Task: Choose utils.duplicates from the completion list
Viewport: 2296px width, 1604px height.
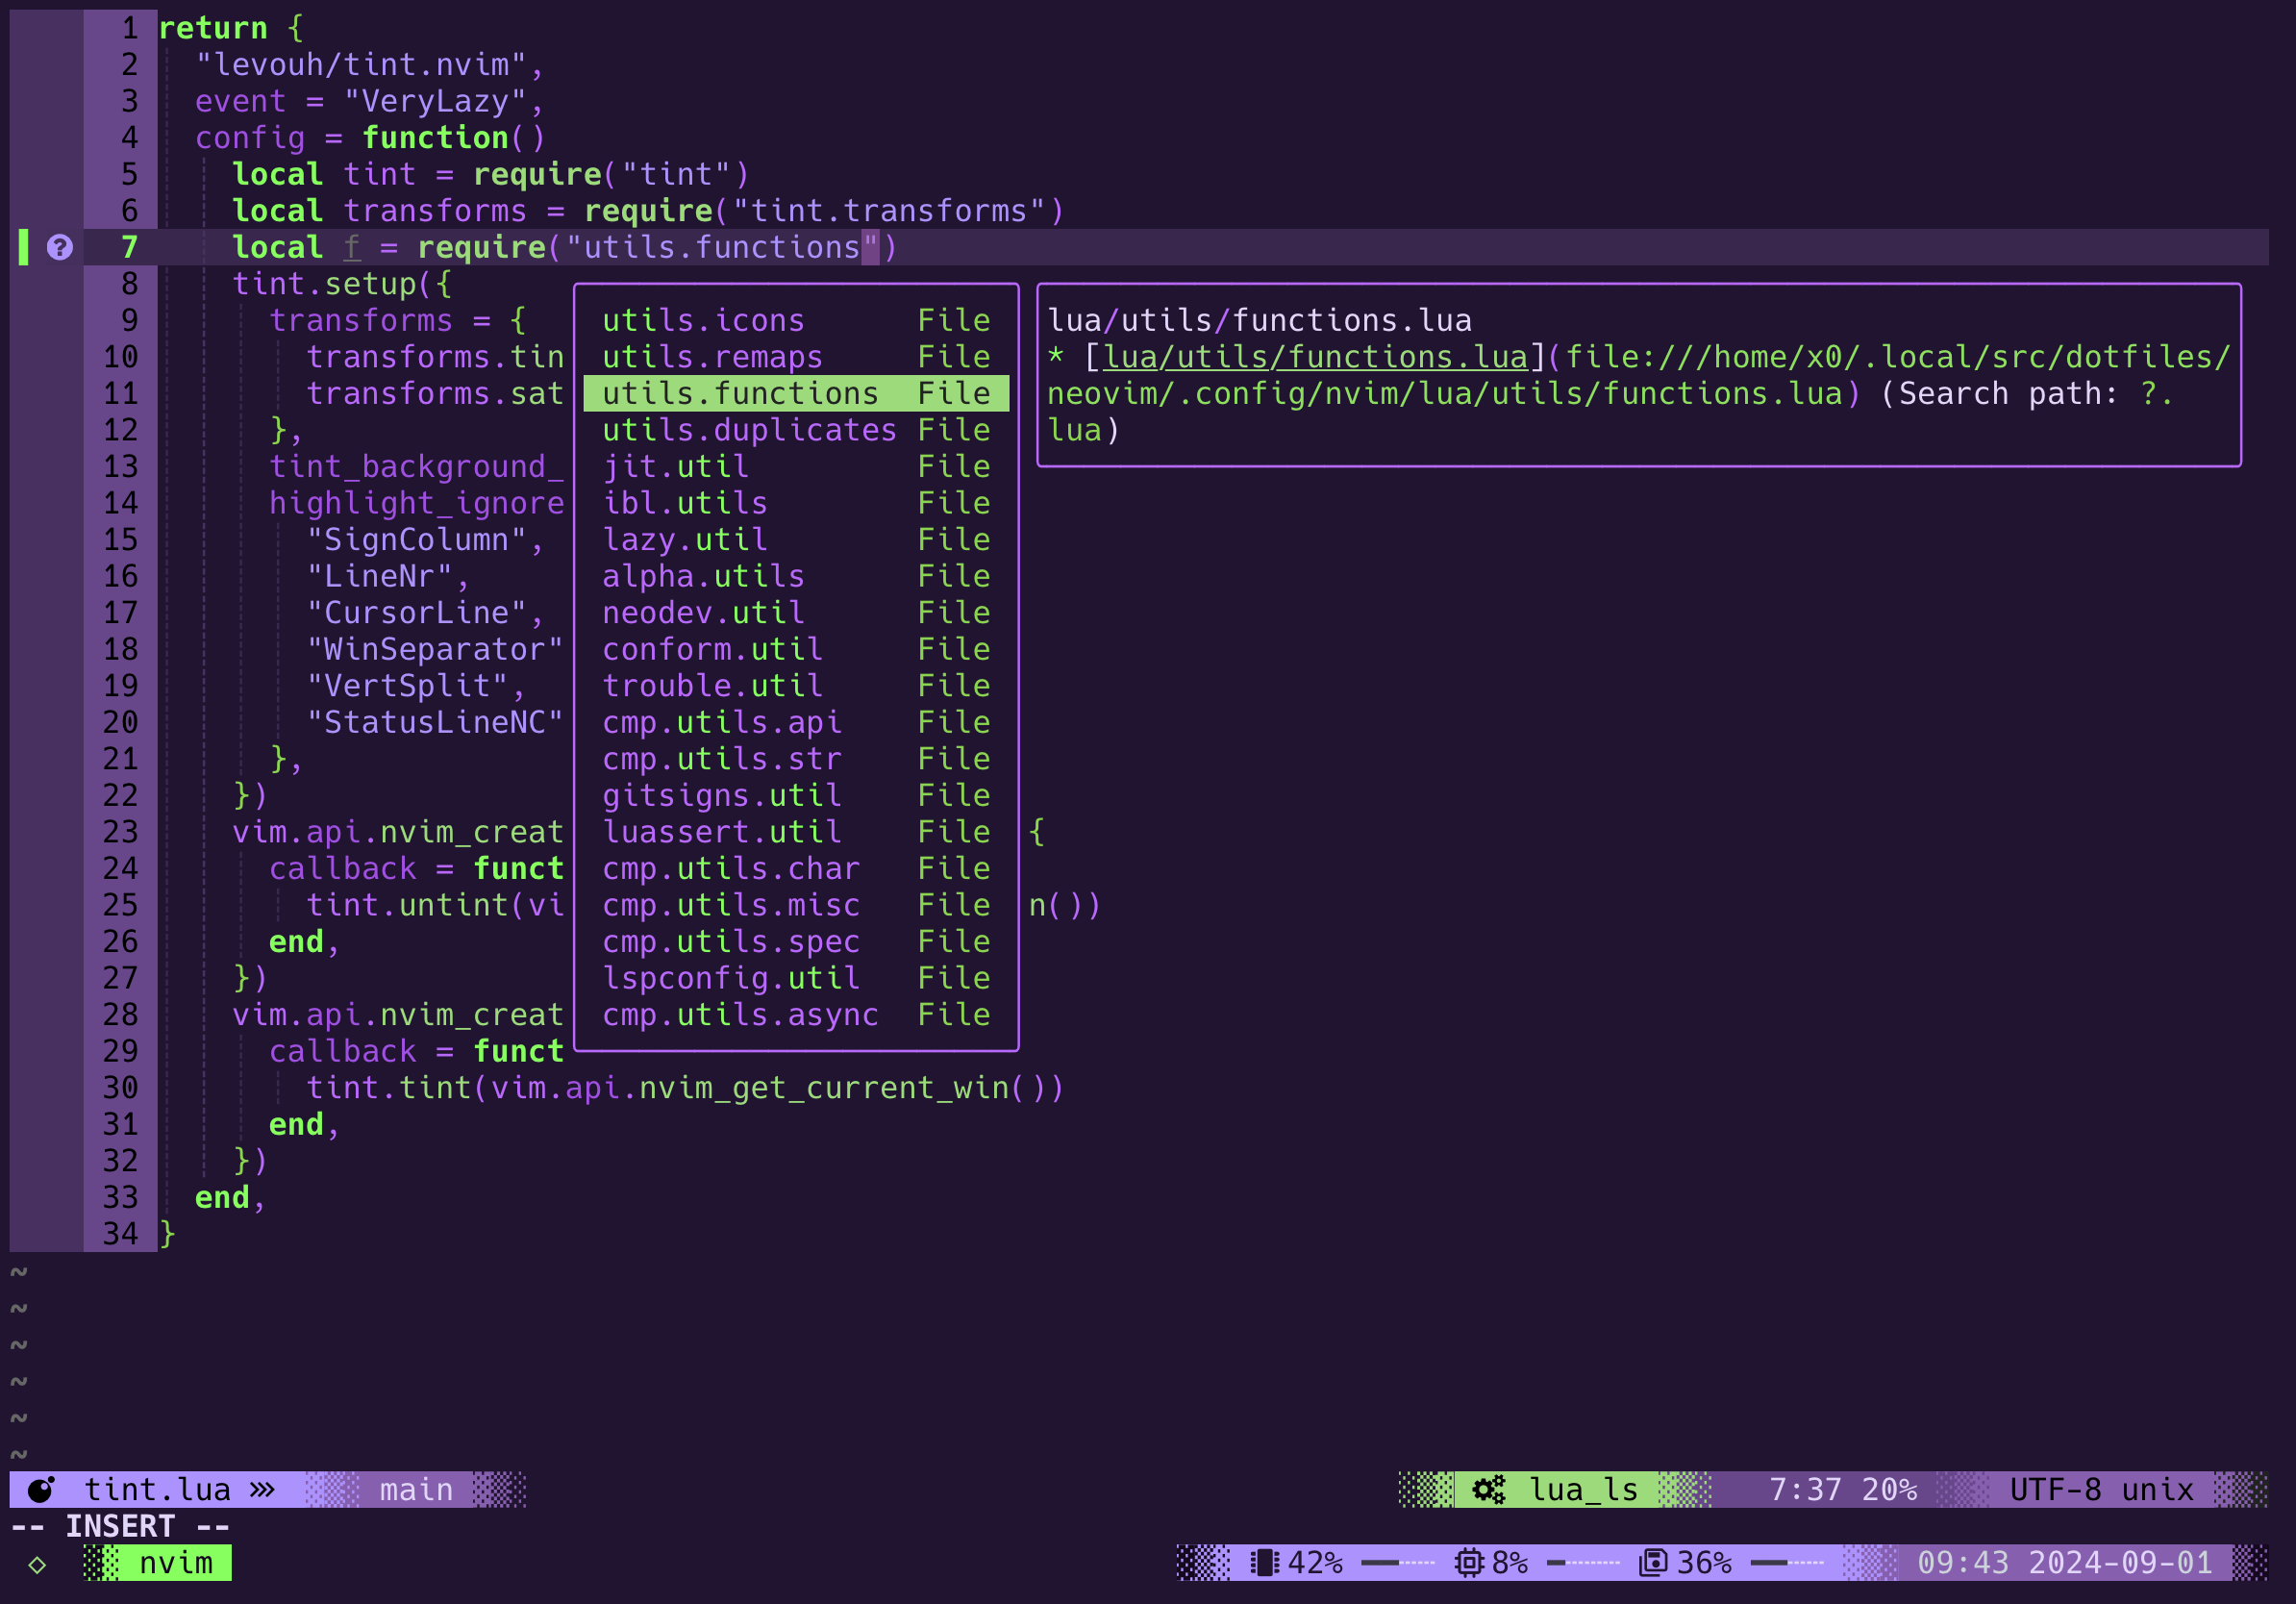Action: click(x=748, y=430)
